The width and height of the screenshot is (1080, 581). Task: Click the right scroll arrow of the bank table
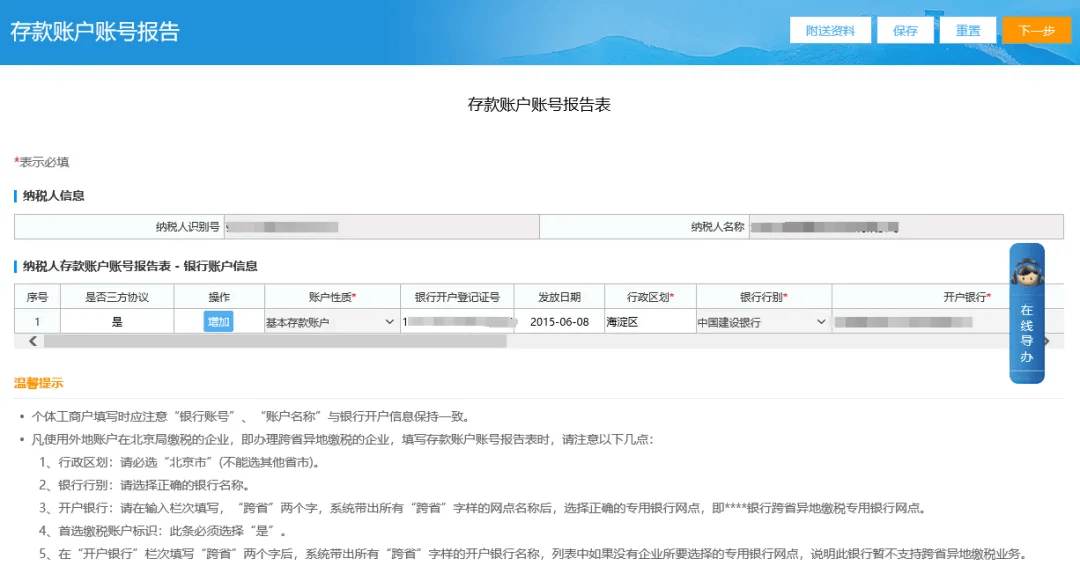coord(1046,342)
